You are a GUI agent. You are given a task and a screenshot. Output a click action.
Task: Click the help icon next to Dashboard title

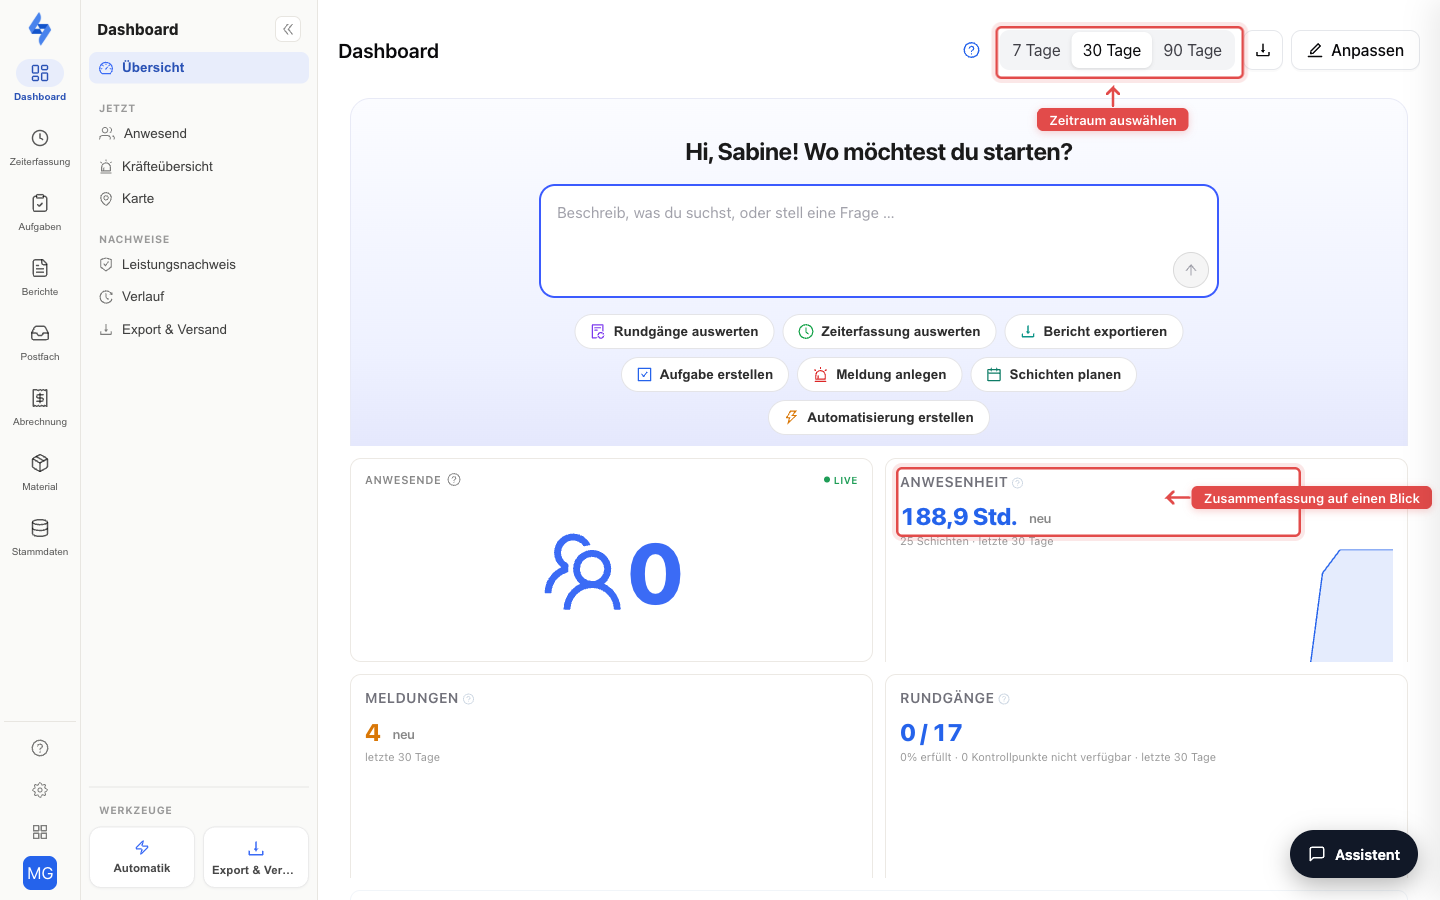971,50
